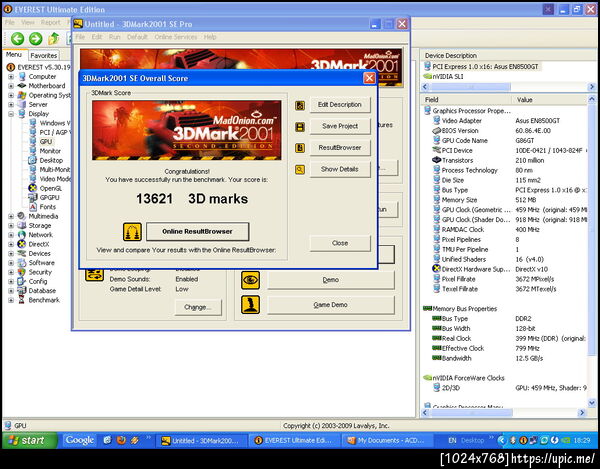This screenshot has width=600, height=469.
Task: Expand the Multimedia tree node
Action: [11, 216]
